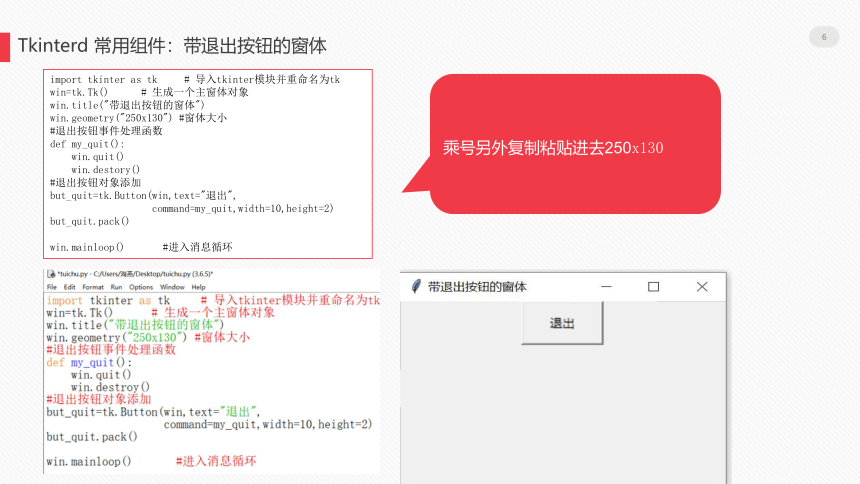Click 'win.mainloop()' in red code box
This screenshot has width=860, height=484.
coord(87,247)
